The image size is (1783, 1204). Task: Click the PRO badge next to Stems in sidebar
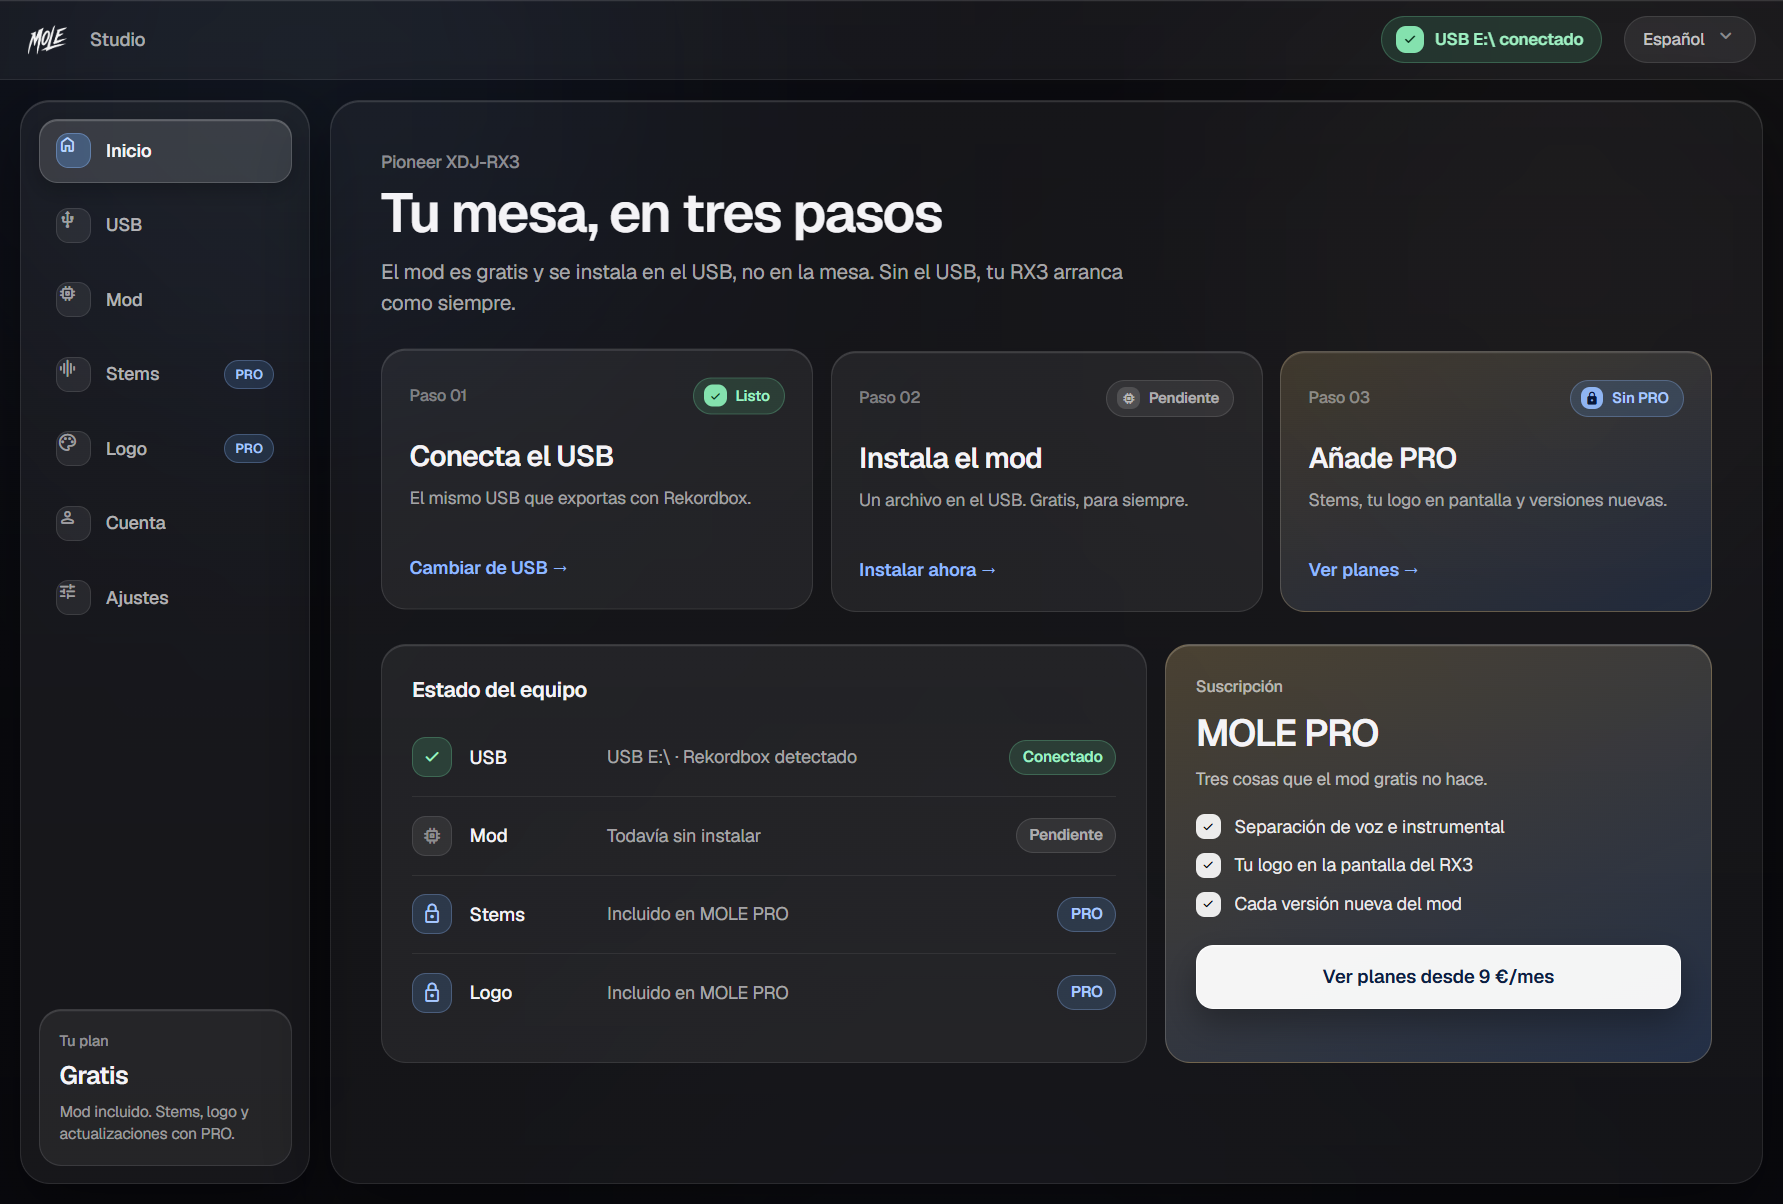(249, 374)
